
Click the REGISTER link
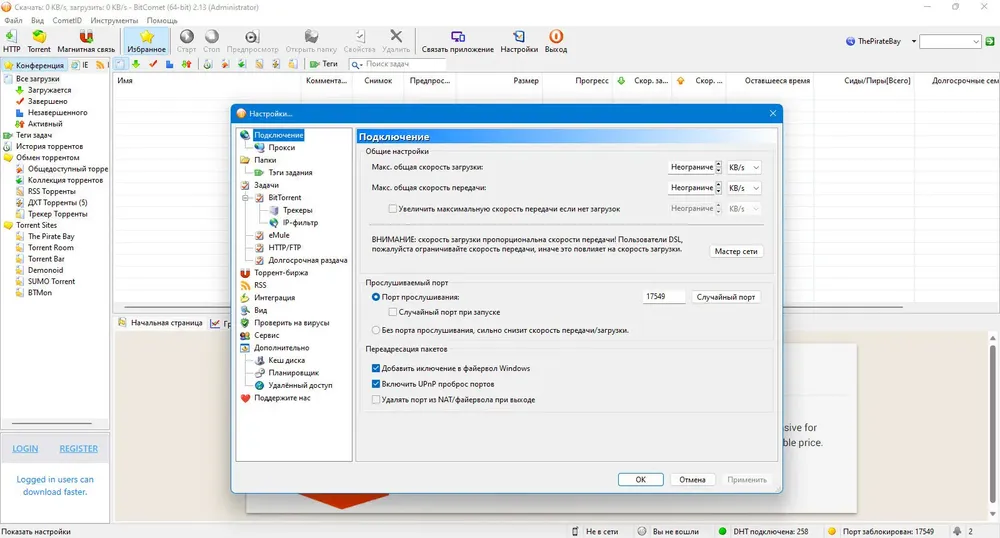click(78, 449)
